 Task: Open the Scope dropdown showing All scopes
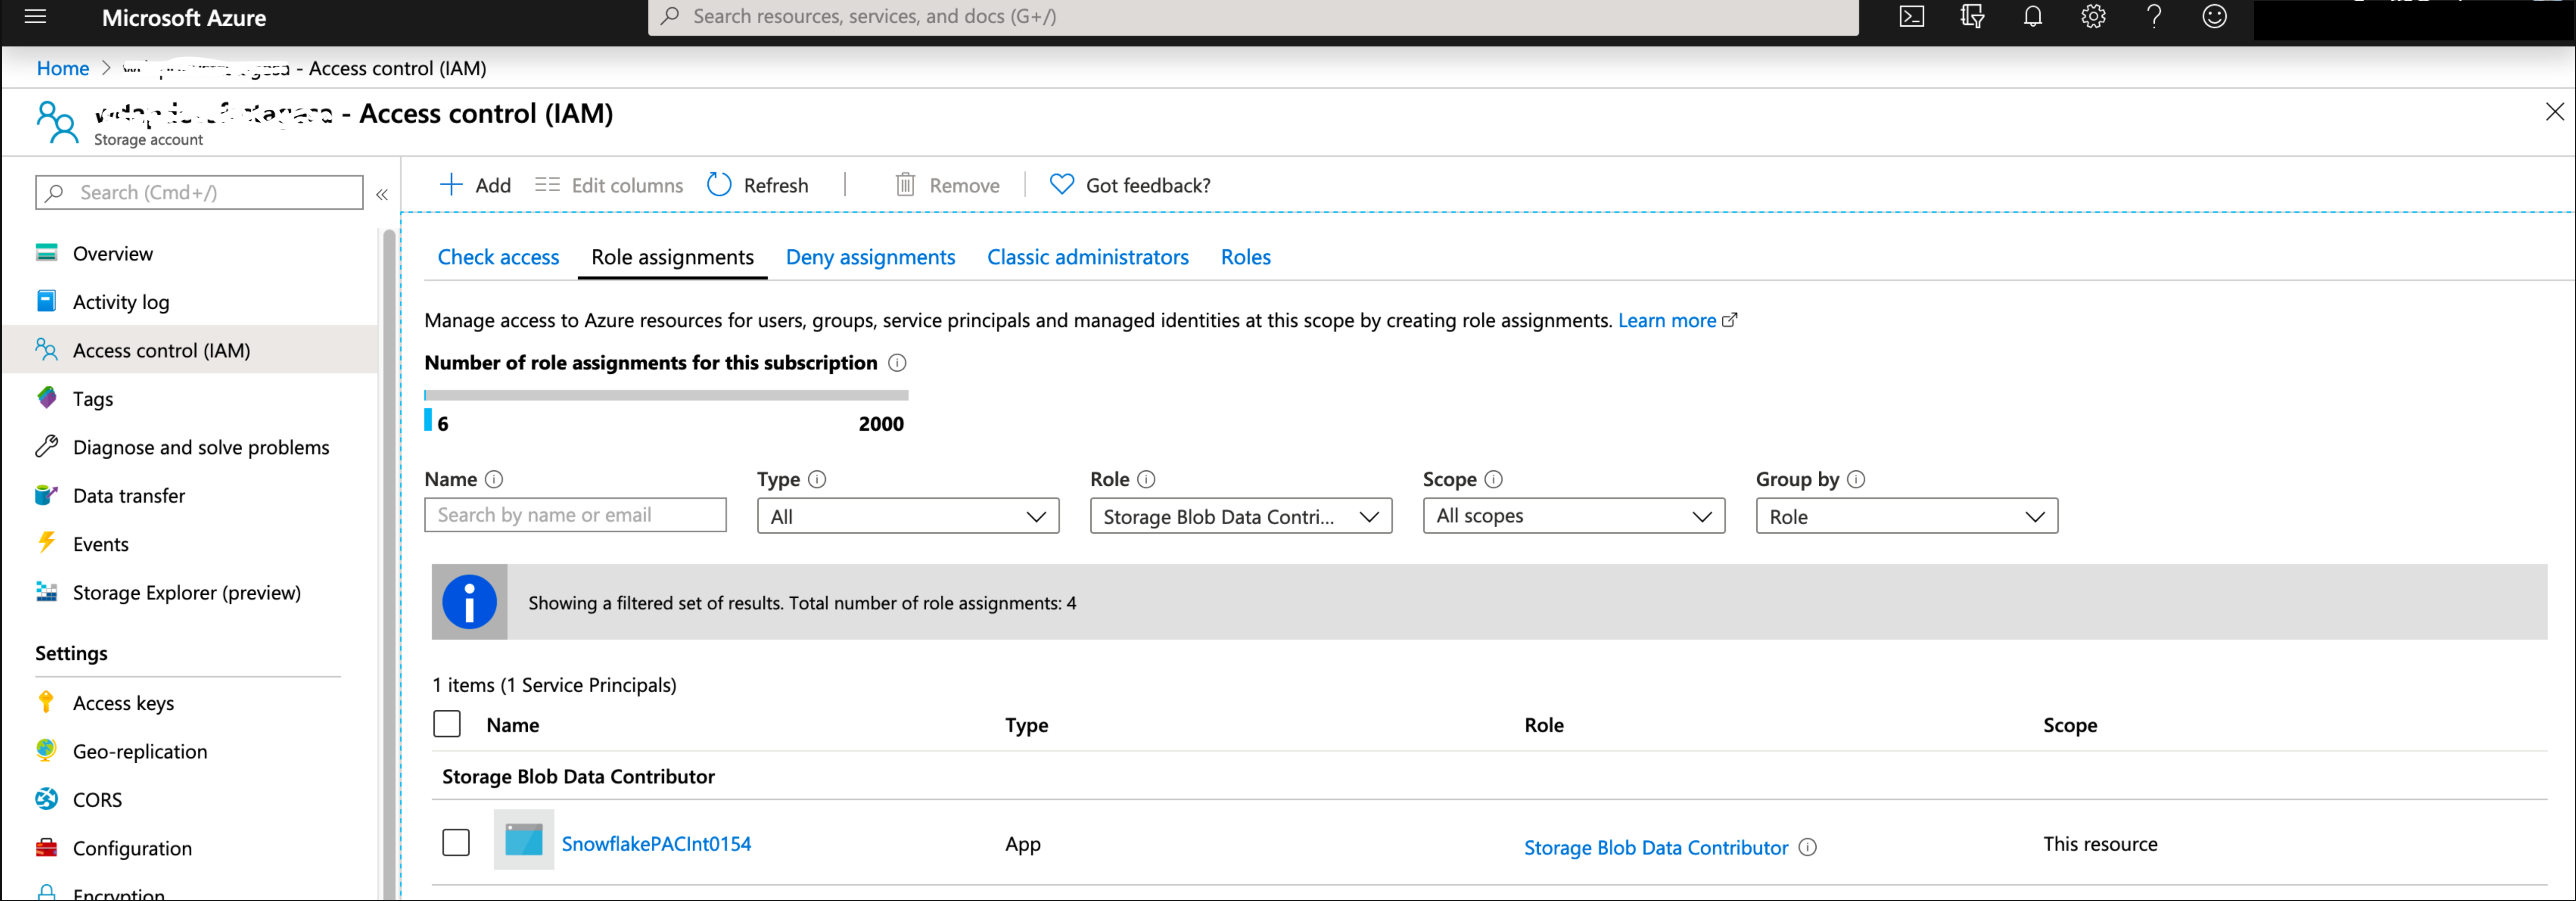click(1573, 516)
